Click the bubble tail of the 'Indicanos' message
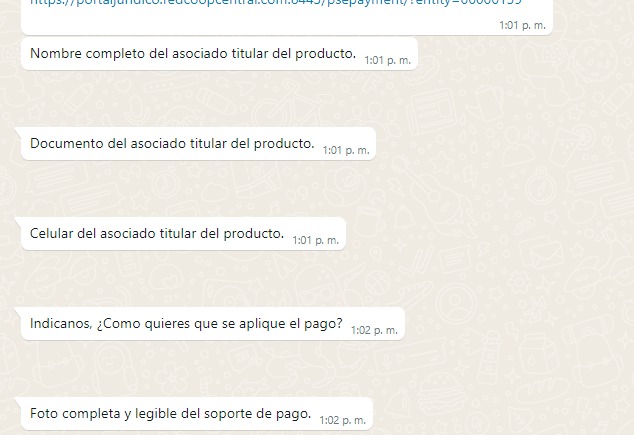The height and width of the screenshot is (435, 634). coord(18,312)
